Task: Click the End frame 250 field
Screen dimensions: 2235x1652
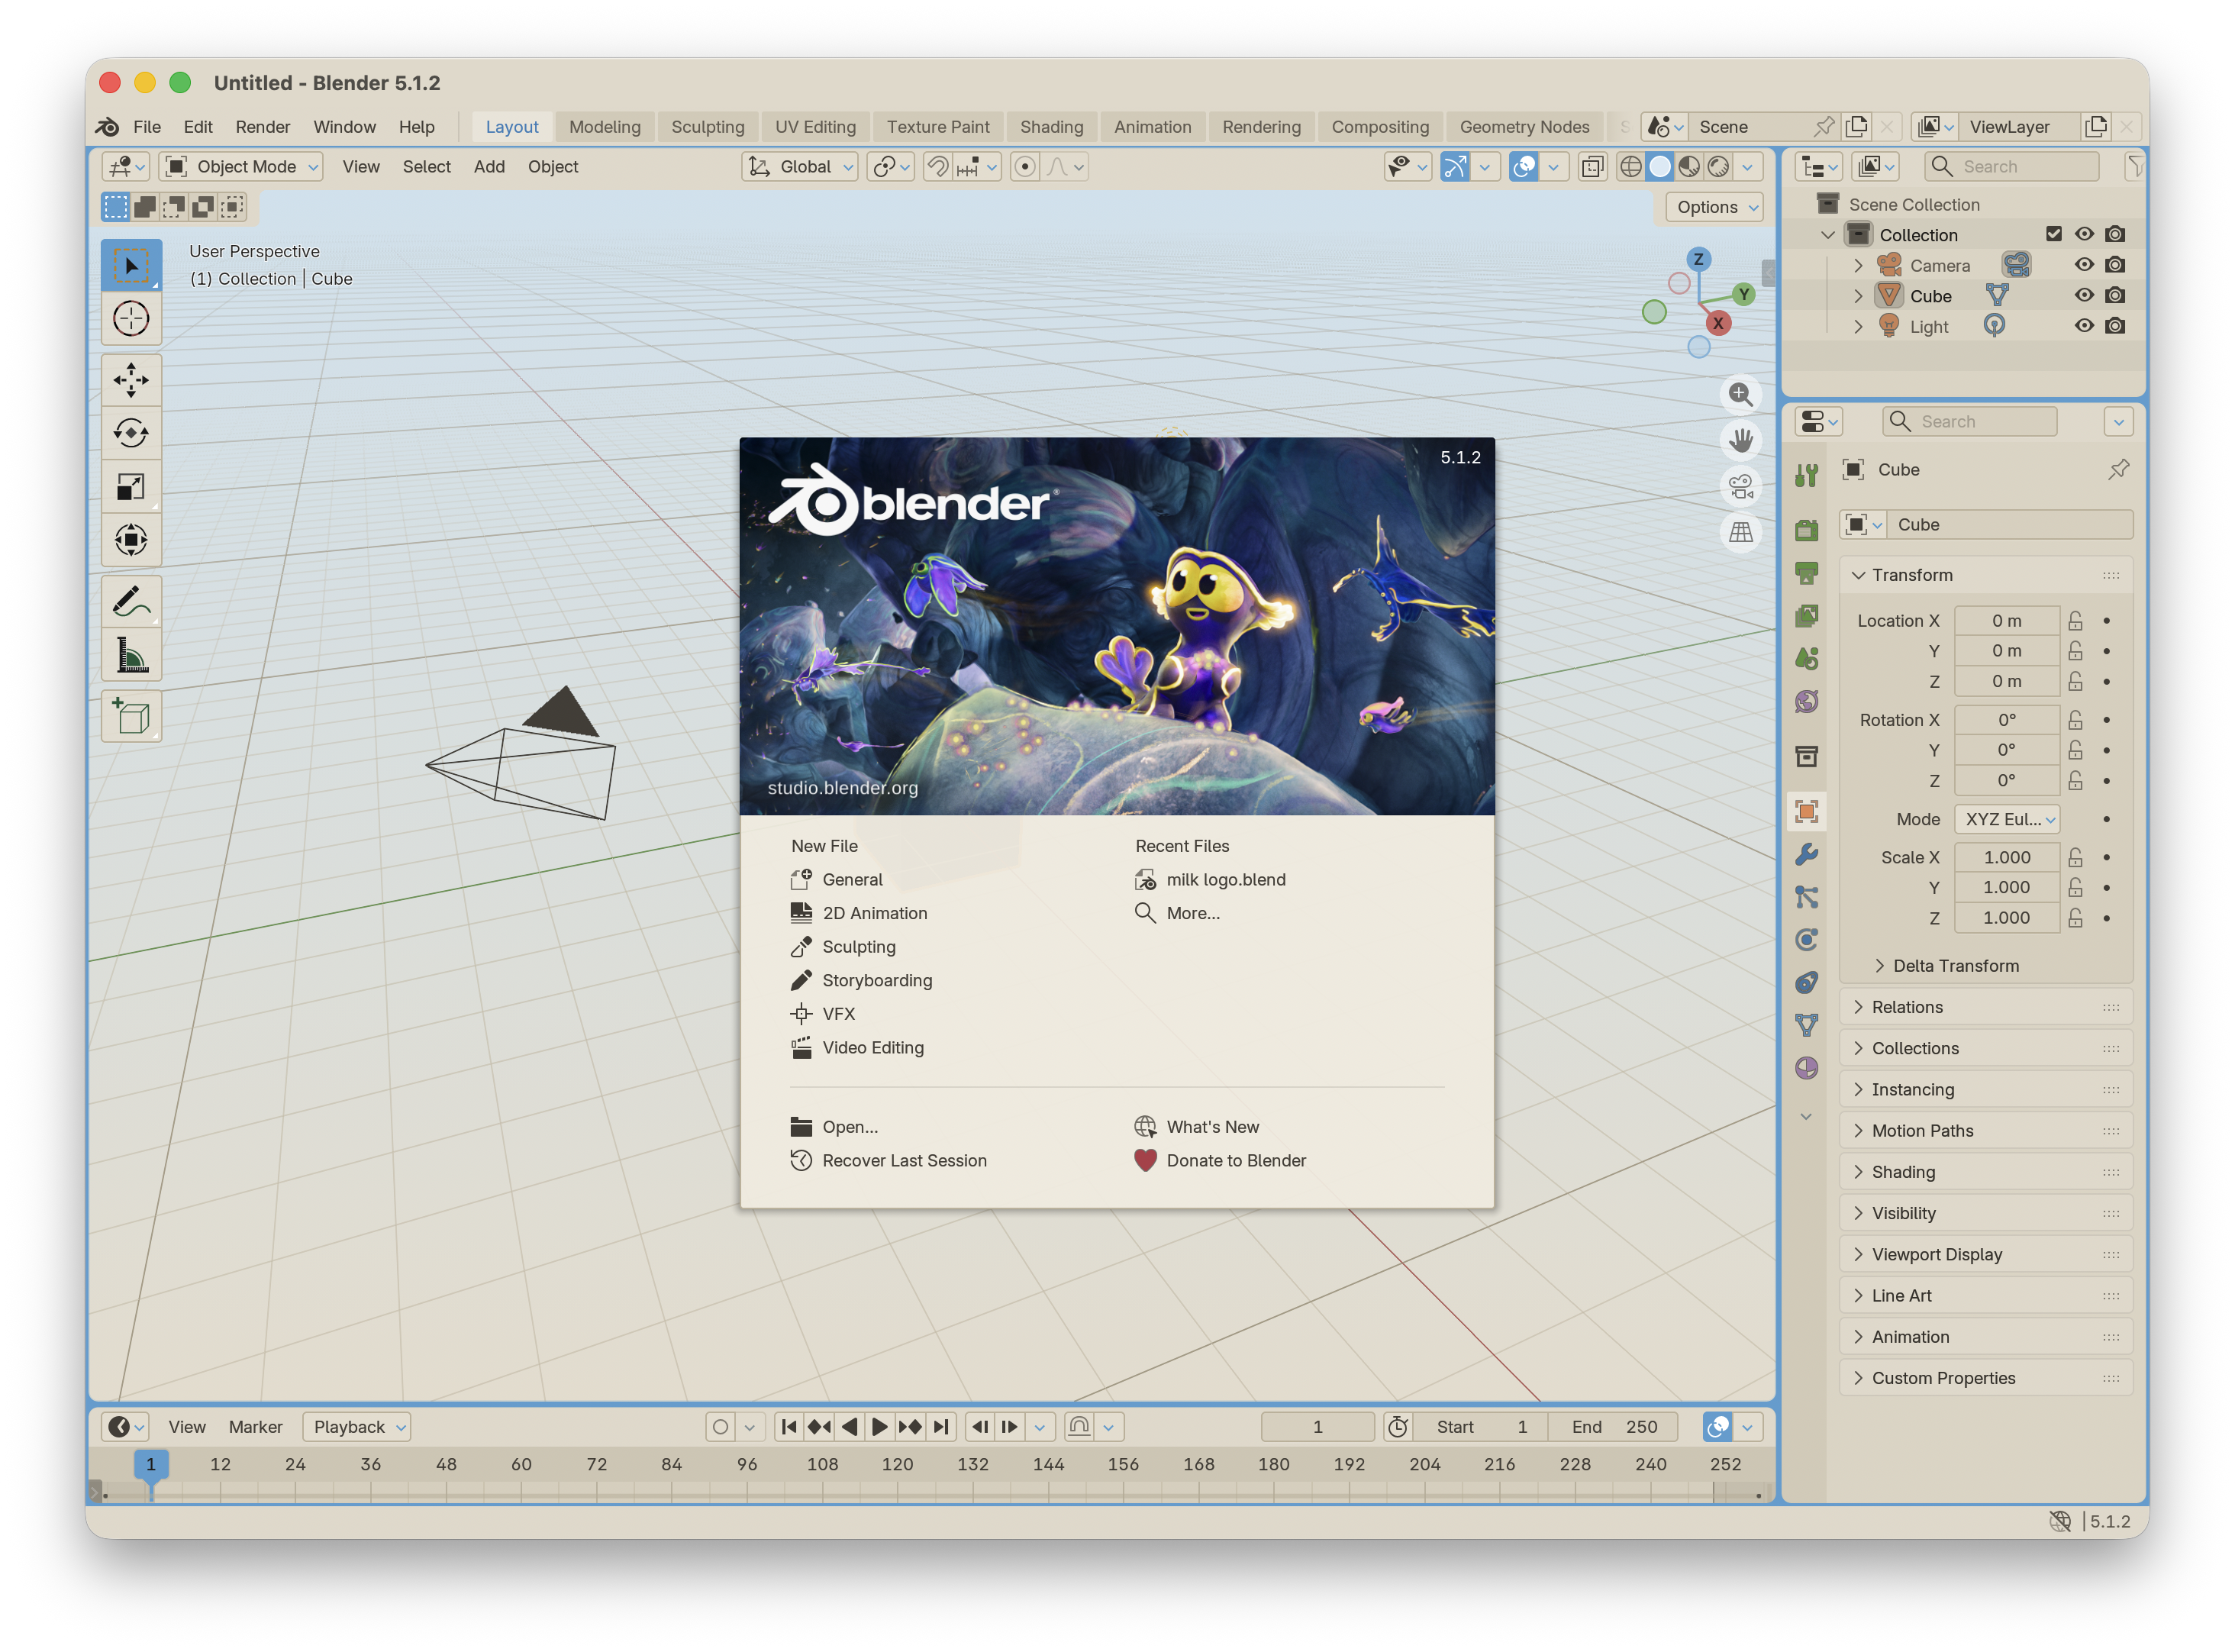Action: 1612,1427
